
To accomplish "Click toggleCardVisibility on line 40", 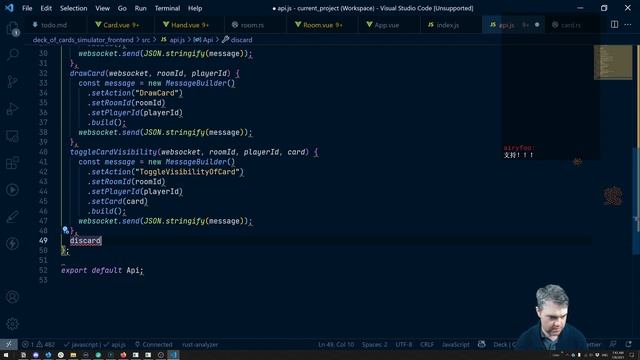I will [113, 152].
